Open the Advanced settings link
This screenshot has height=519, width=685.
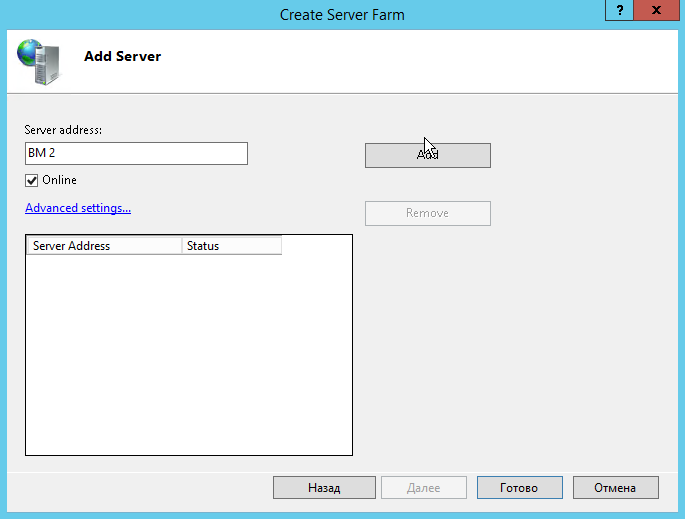[x=78, y=208]
